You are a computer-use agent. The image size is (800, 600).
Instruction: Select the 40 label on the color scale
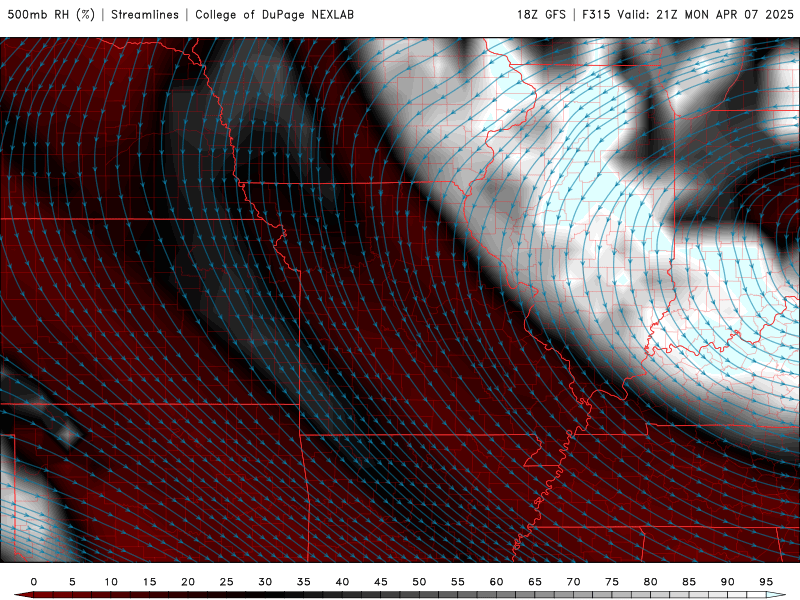coord(342,582)
